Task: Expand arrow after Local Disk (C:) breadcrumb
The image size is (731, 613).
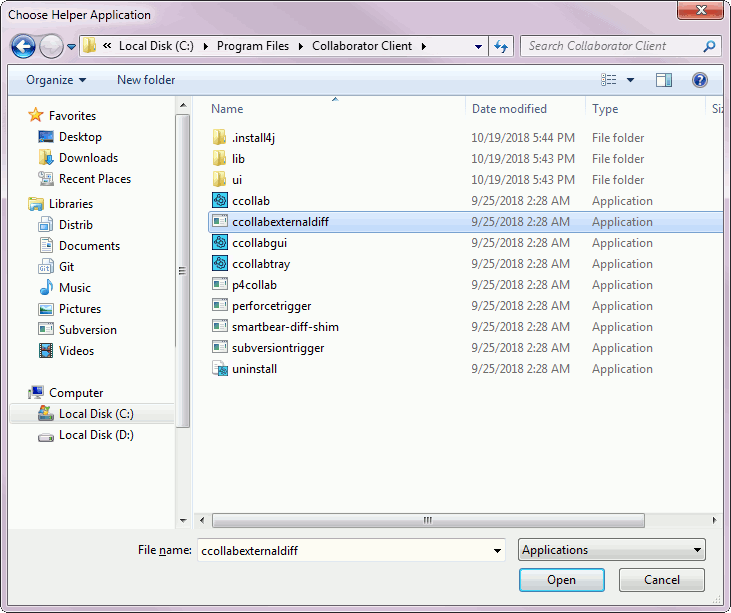Action: pos(206,46)
